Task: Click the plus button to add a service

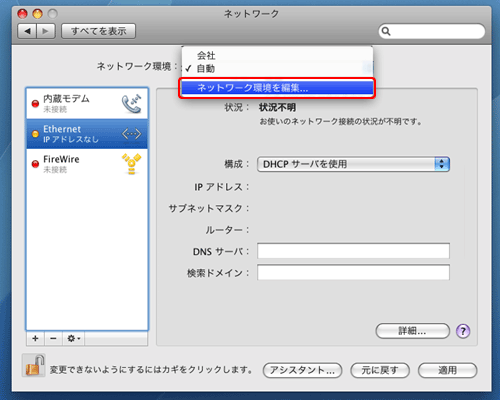Action: click(x=35, y=339)
